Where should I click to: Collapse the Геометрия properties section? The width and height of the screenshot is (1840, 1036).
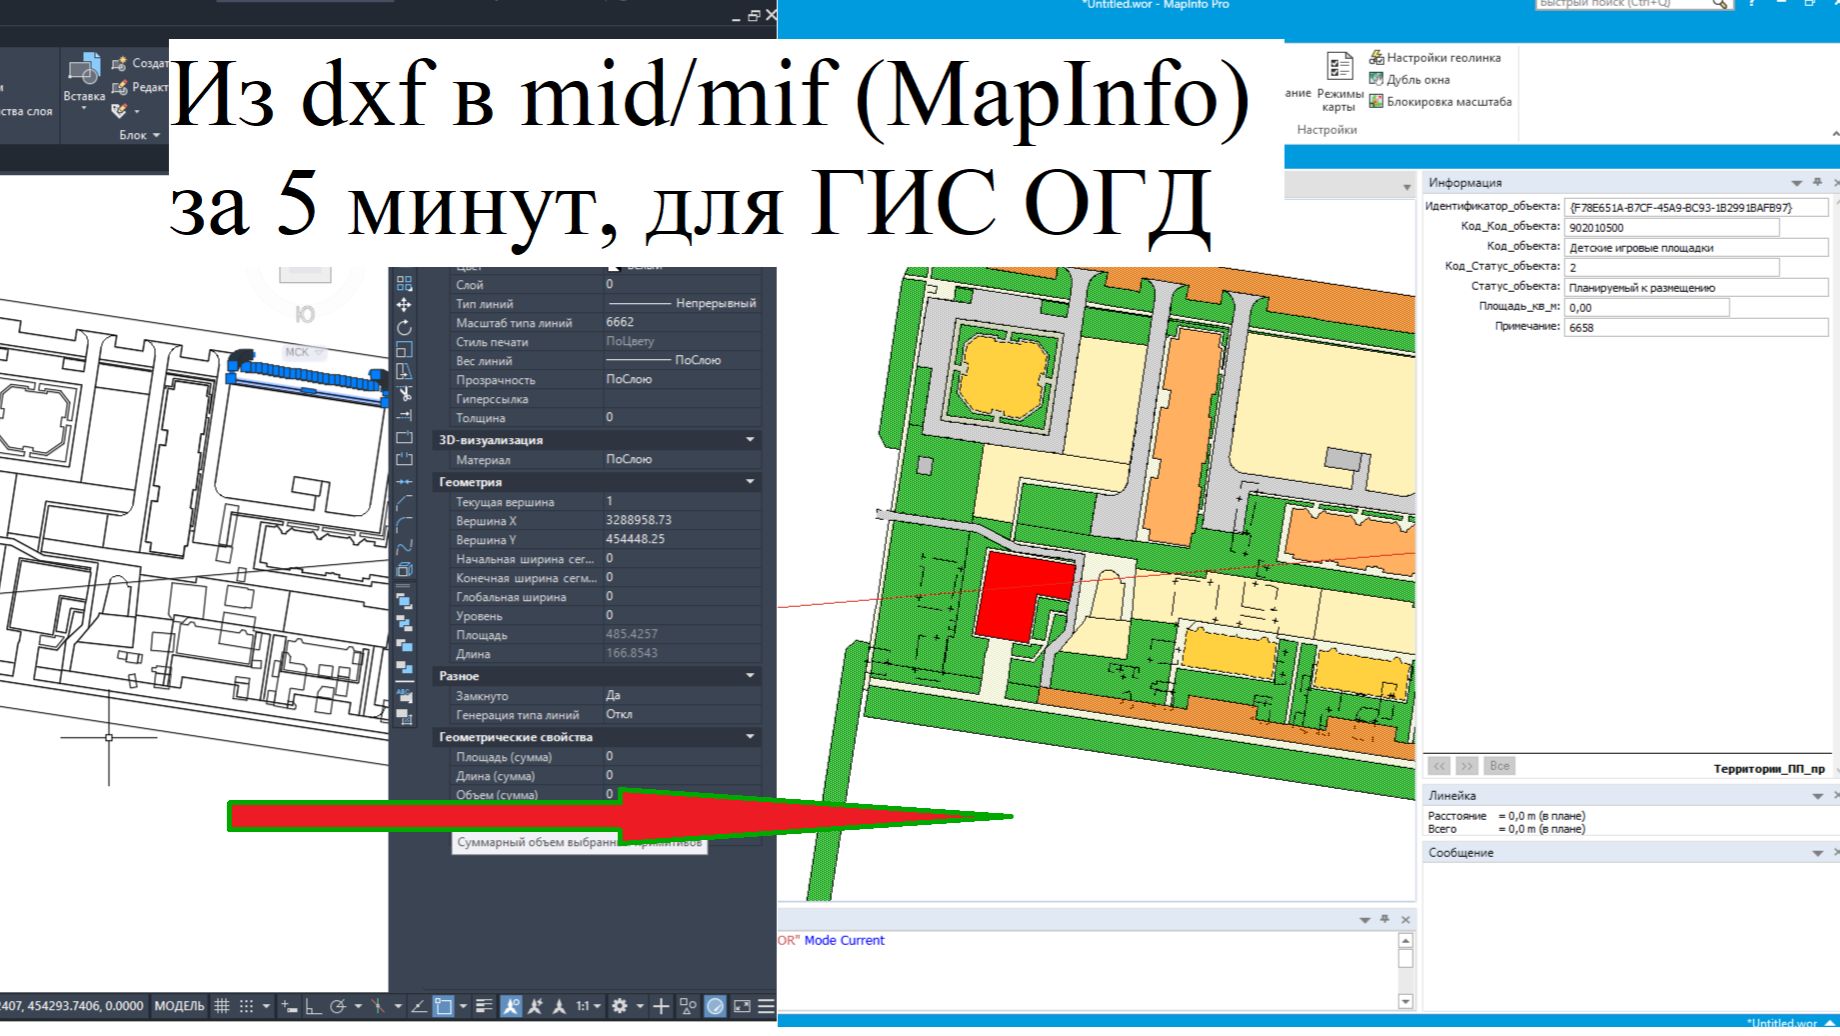point(750,482)
